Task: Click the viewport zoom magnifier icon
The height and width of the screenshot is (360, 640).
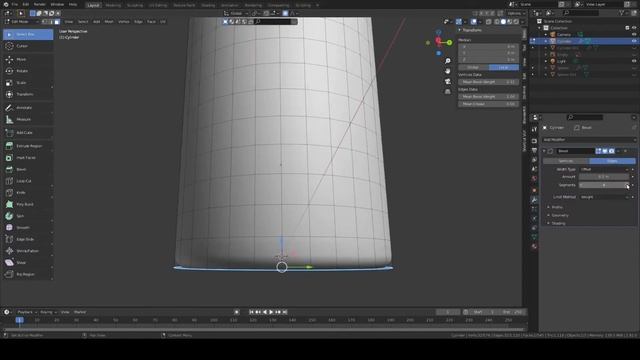Action: [448, 61]
